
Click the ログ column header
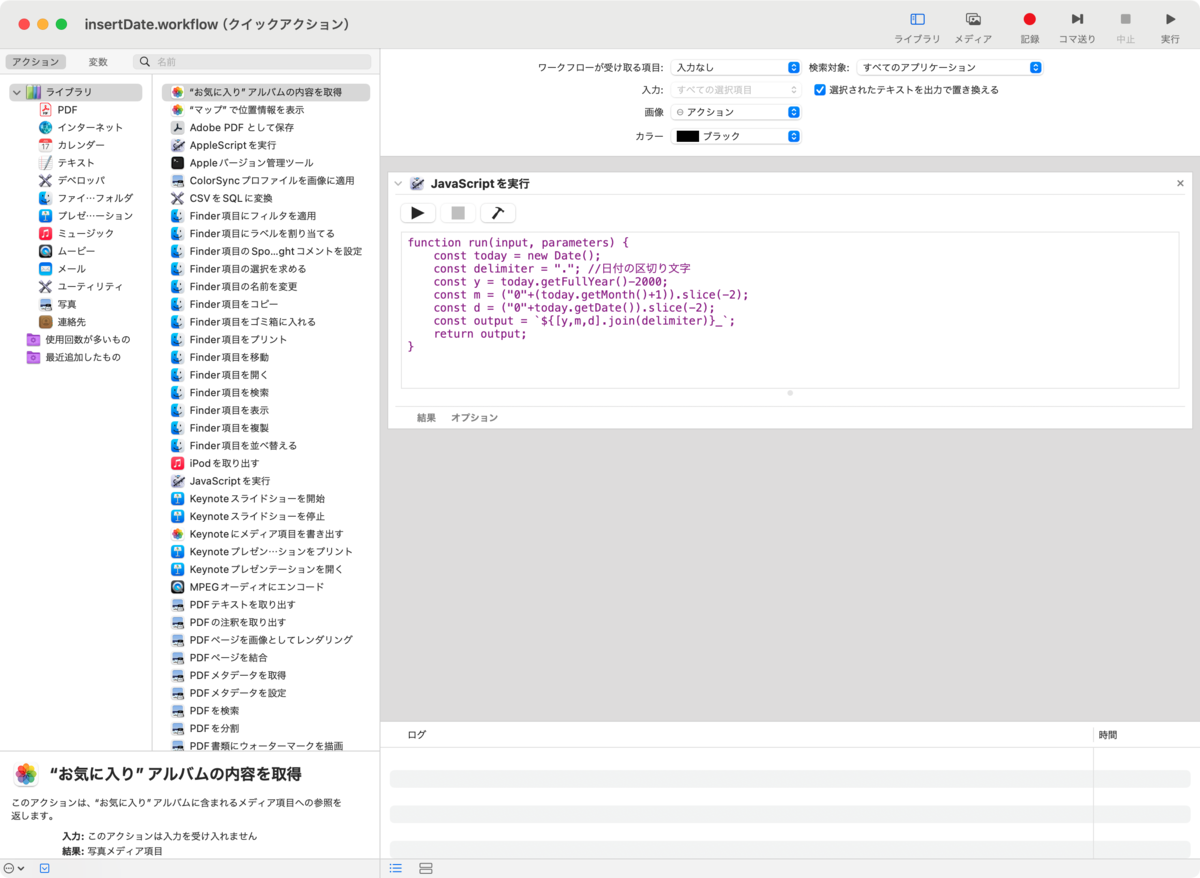pos(416,735)
